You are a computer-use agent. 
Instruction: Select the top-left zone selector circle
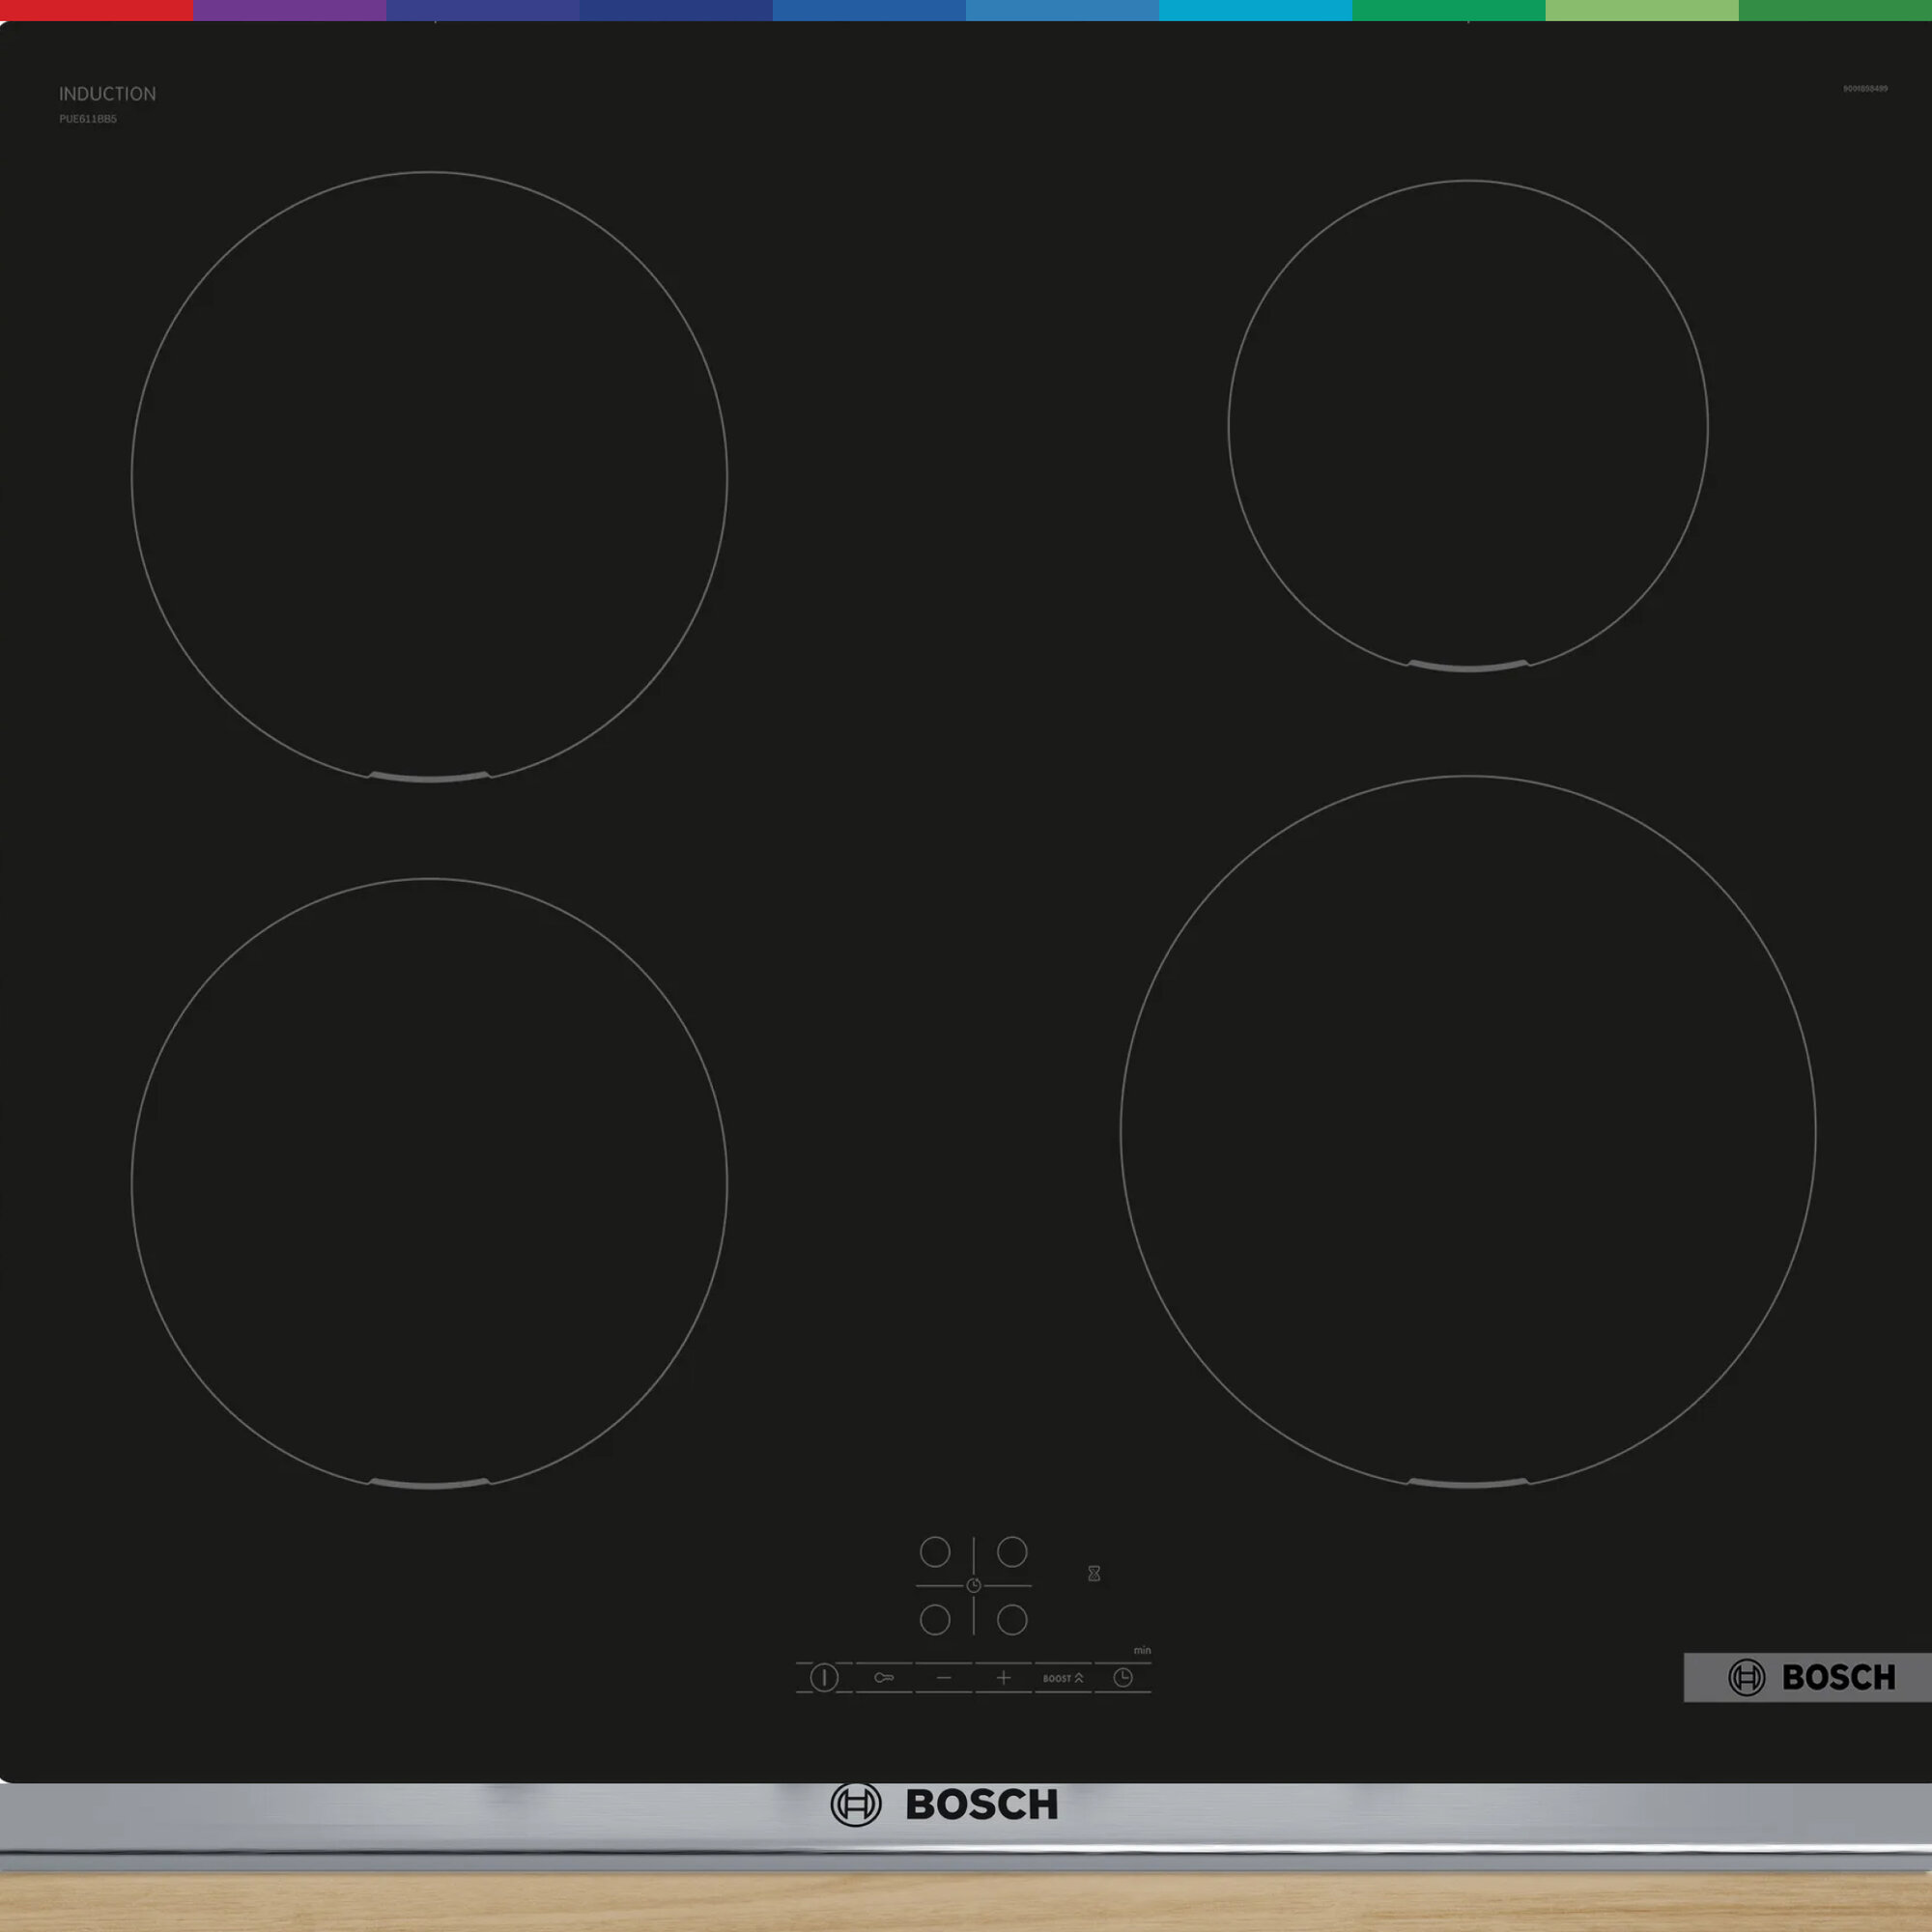point(935,1552)
